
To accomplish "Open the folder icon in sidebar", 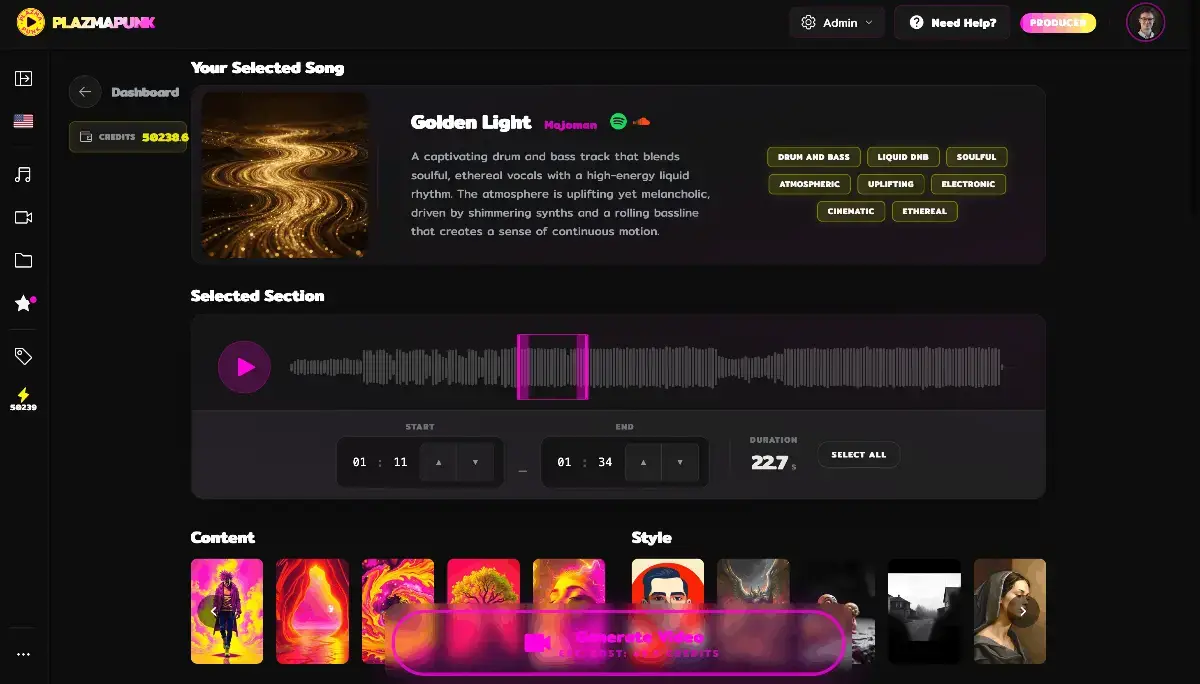I will click(x=23, y=260).
